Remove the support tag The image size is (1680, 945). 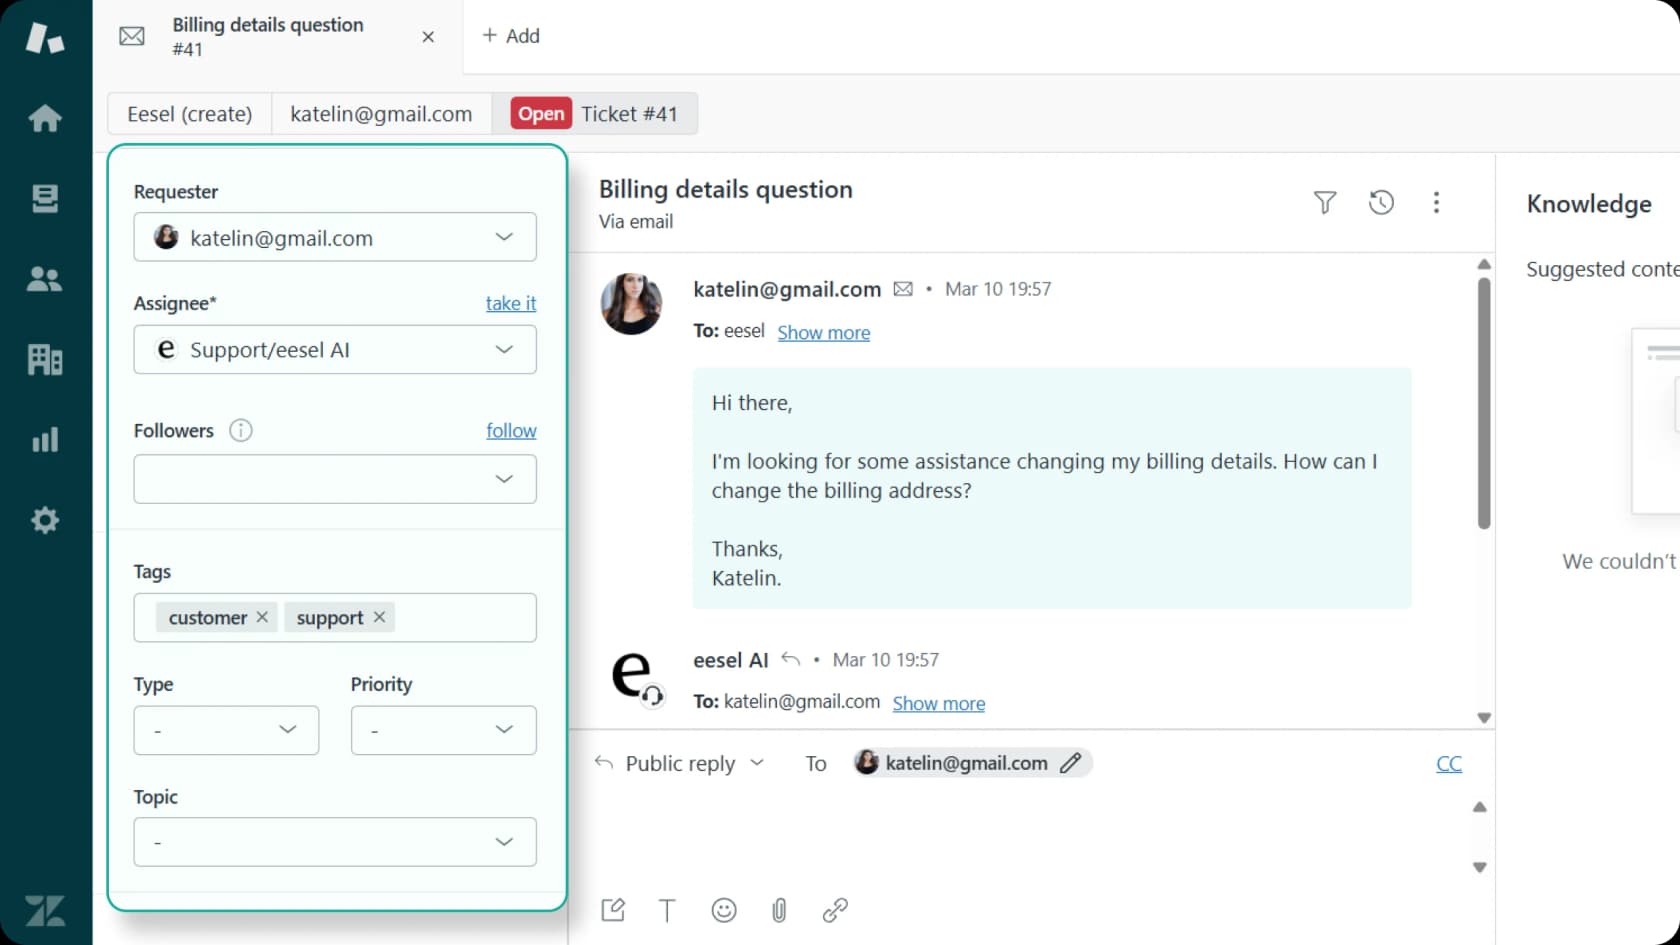coord(379,617)
